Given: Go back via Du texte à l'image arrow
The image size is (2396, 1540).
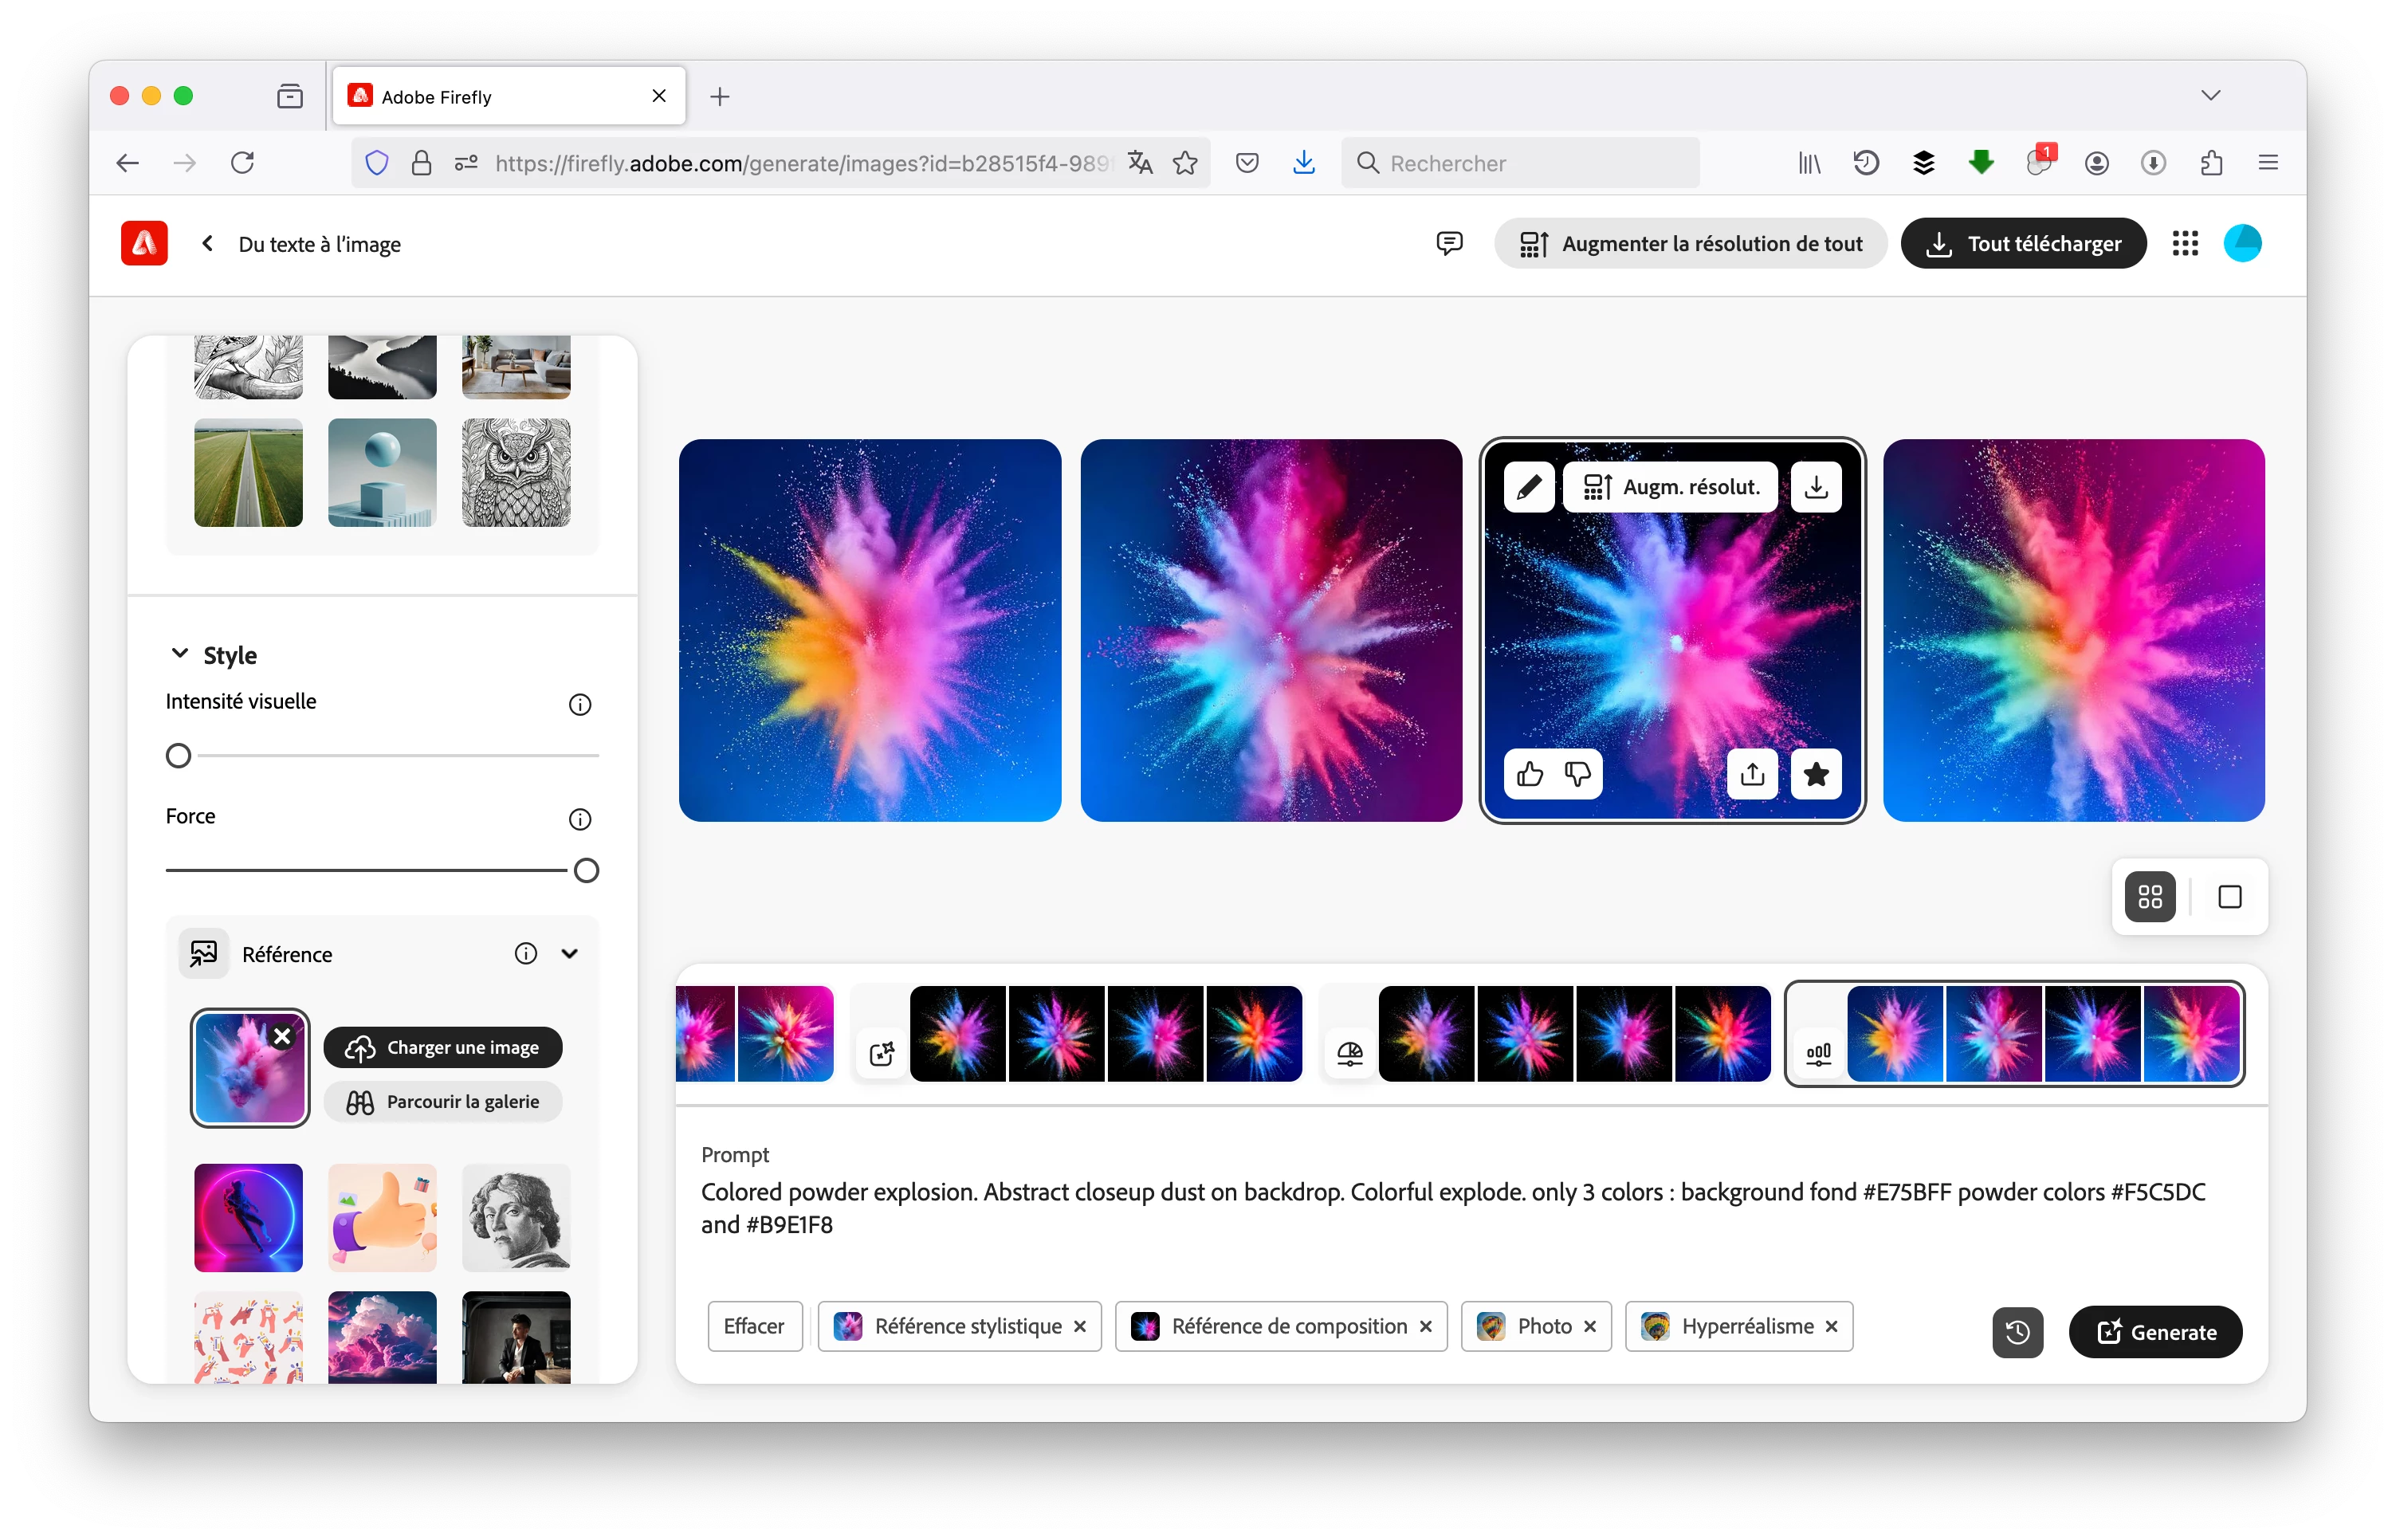Looking at the screenshot, I should coord(208,243).
